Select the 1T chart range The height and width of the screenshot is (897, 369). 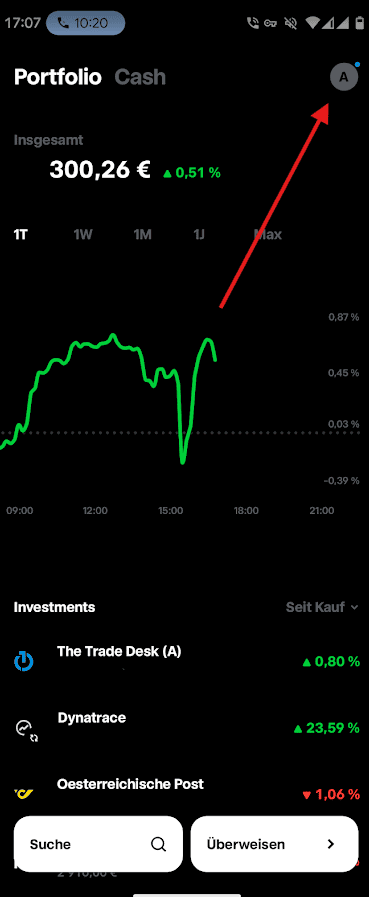tap(21, 235)
